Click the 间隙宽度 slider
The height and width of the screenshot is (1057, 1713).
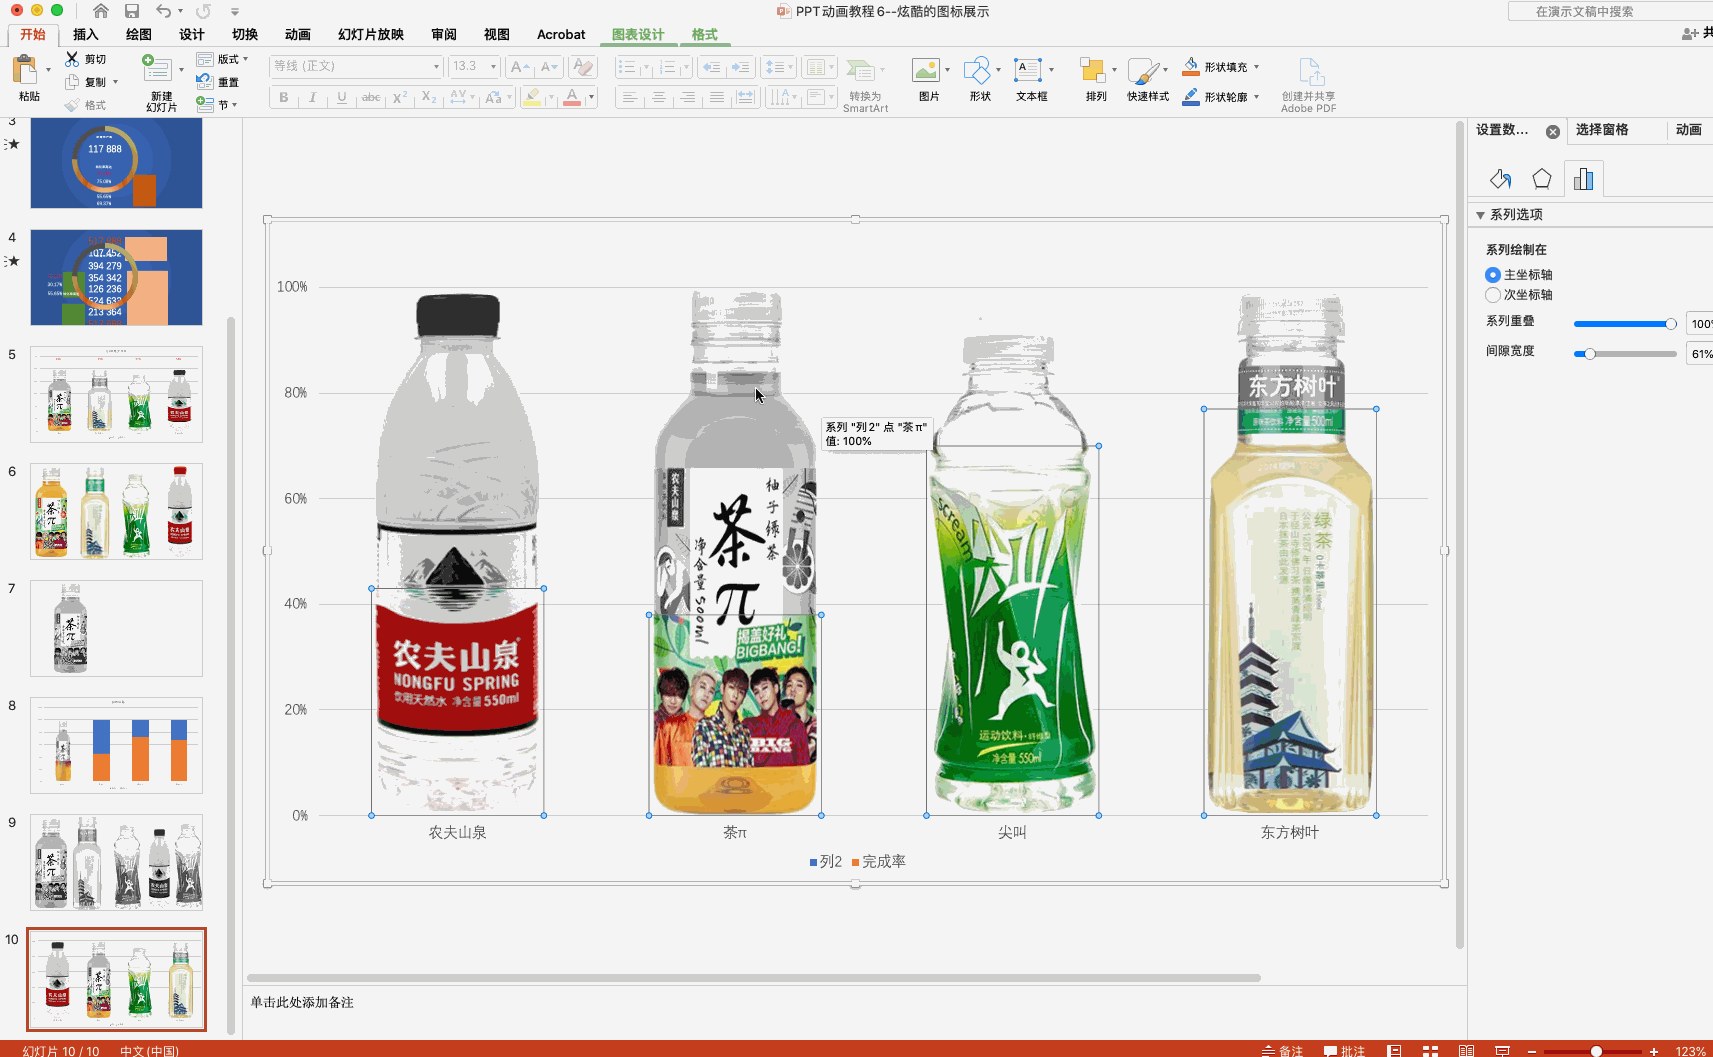tap(1625, 354)
